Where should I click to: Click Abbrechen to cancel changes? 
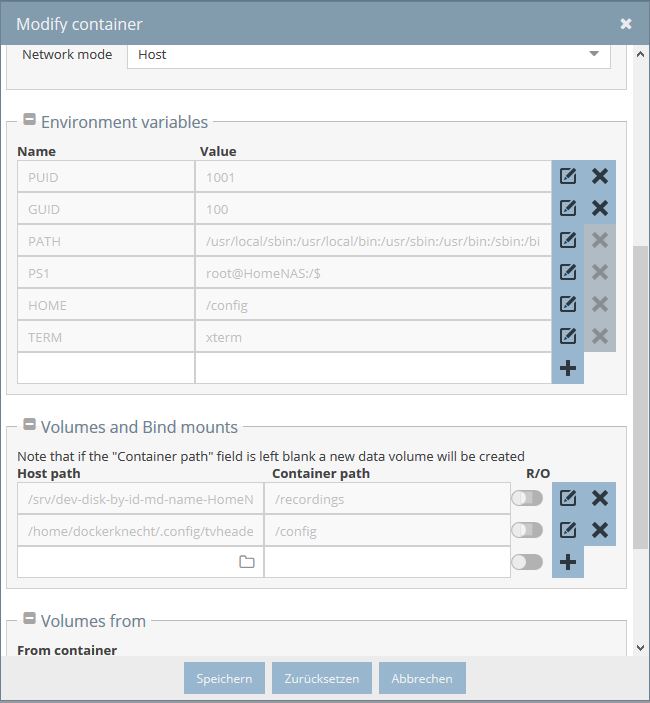coord(422,678)
